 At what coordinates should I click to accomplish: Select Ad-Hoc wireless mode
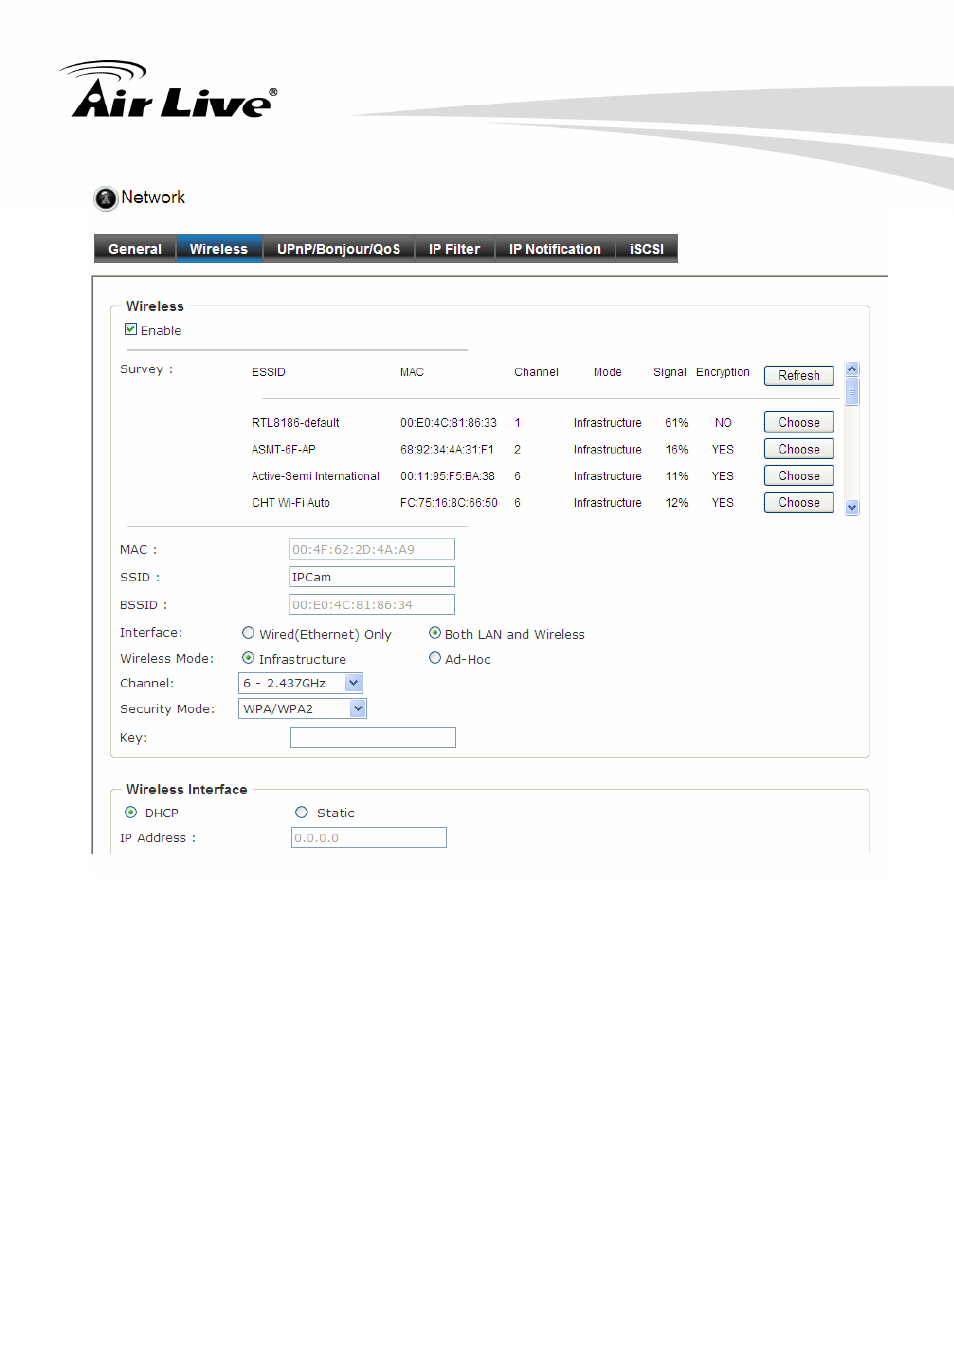coord(435,658)
